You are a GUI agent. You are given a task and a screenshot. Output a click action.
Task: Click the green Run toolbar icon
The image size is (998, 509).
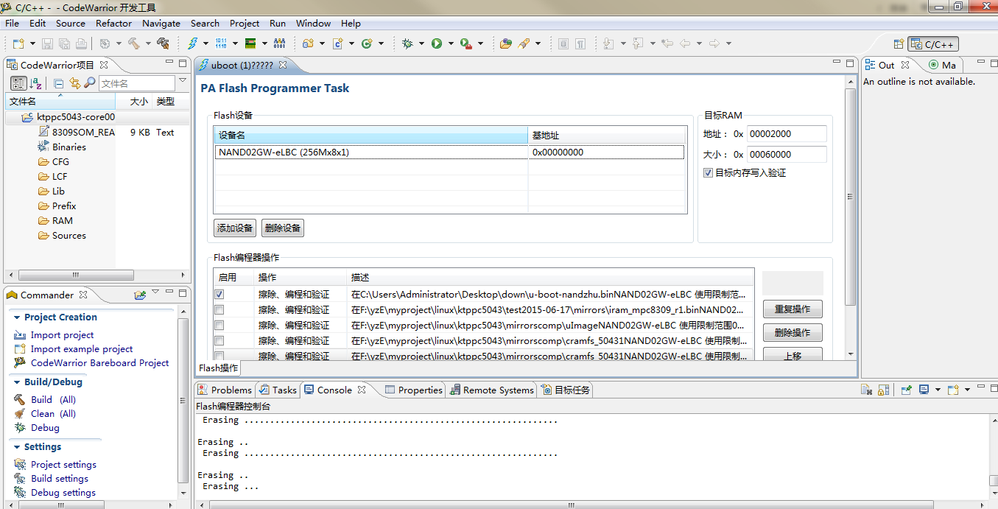point(437,44)
